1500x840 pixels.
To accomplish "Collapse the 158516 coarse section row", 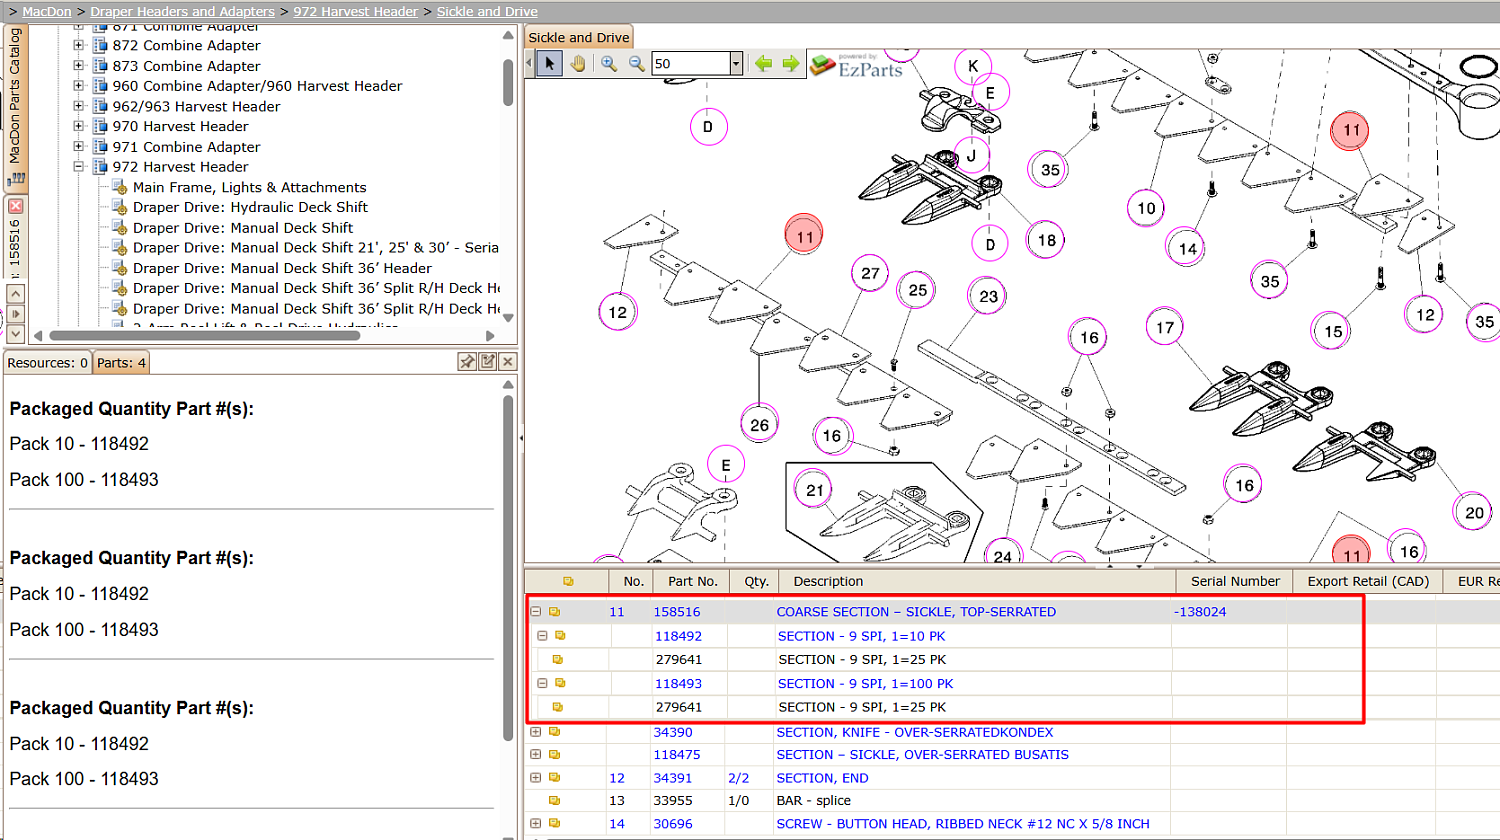I will 536,612.
